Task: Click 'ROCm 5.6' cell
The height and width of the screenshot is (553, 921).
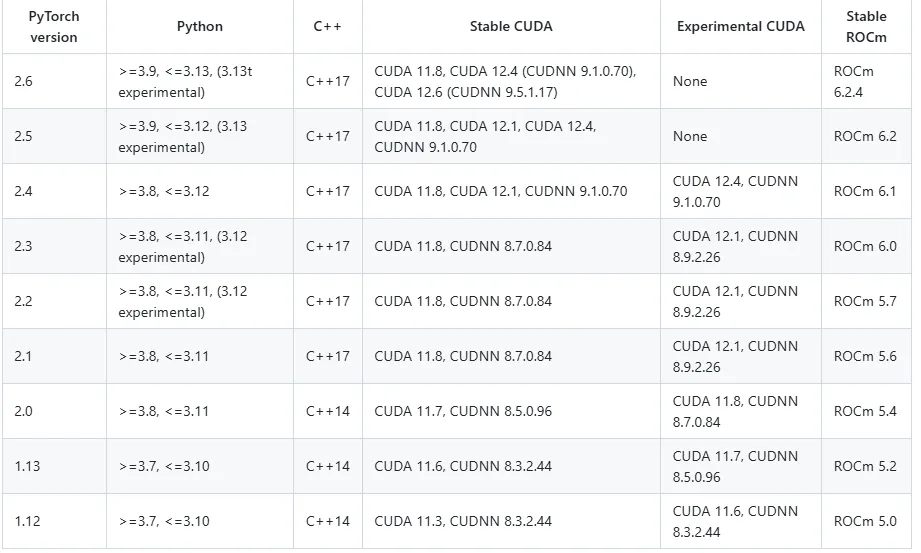Action: [x=866, y=356]
